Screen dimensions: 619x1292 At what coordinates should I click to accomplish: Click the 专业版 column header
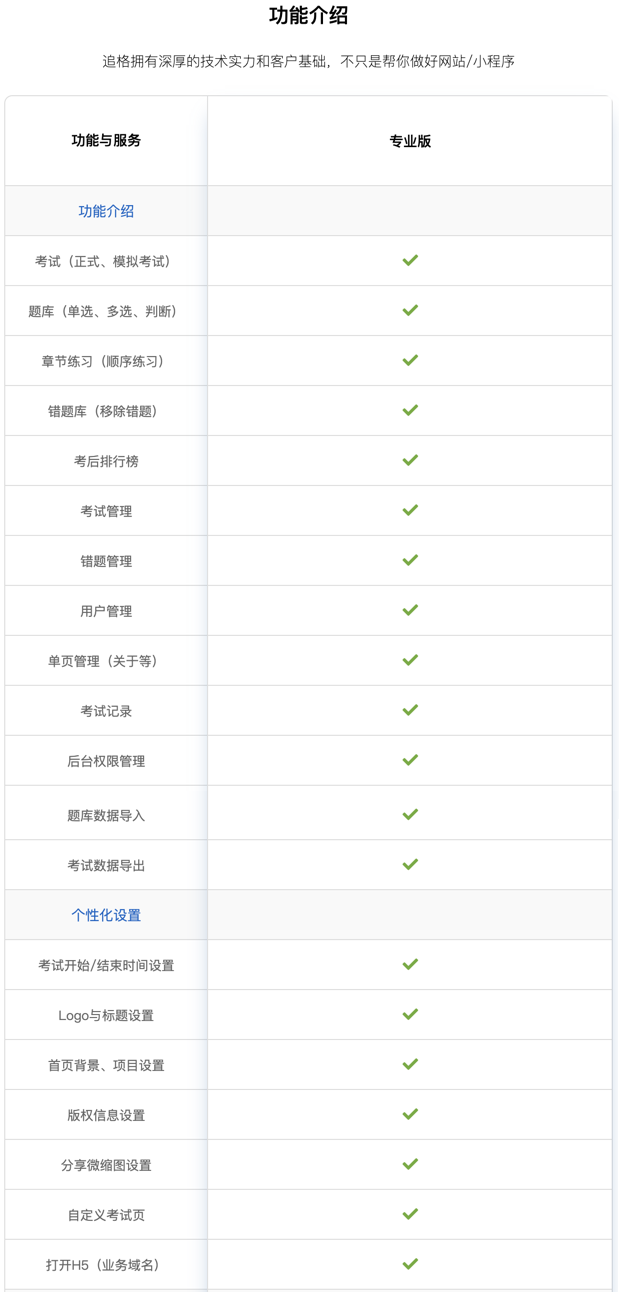(410, 141)
